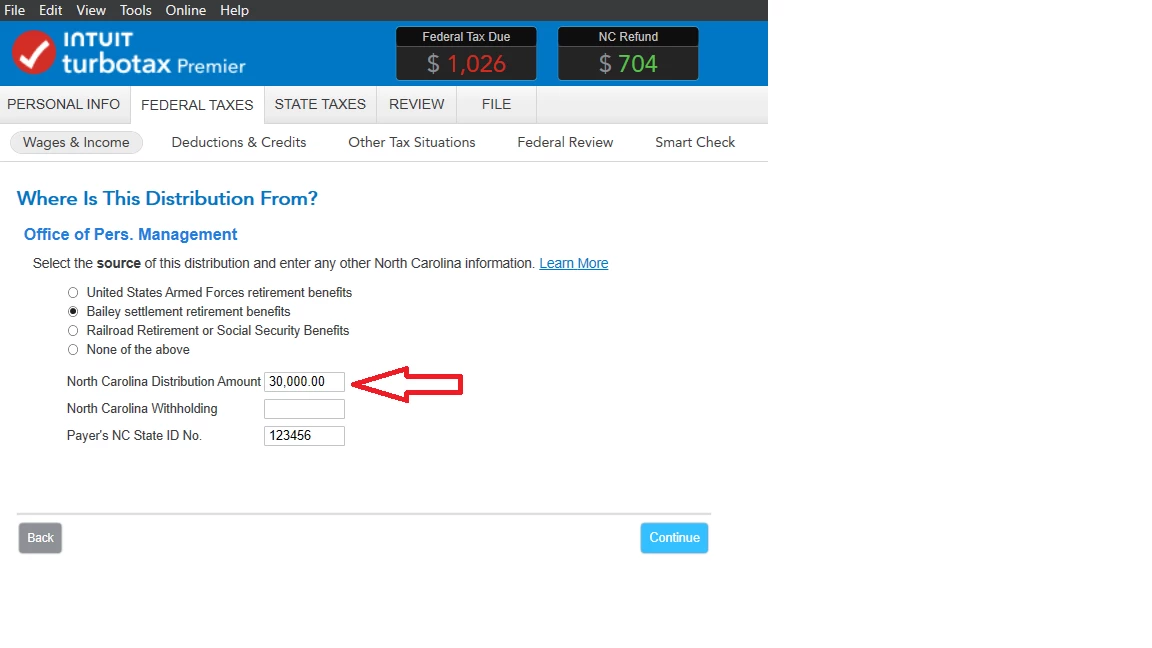Select United States Armed Forces retirement benefits
The image size is (1152, 648).
coord(73,292)
